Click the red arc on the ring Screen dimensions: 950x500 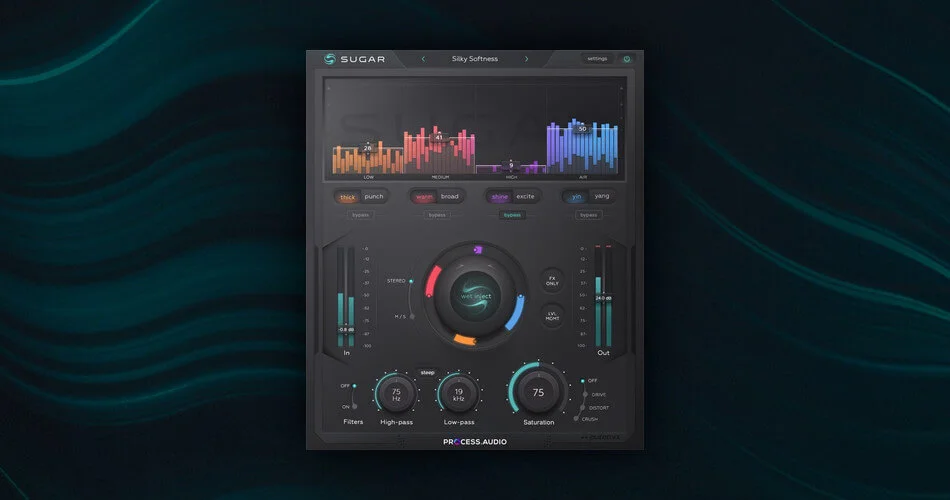(433, 281)
